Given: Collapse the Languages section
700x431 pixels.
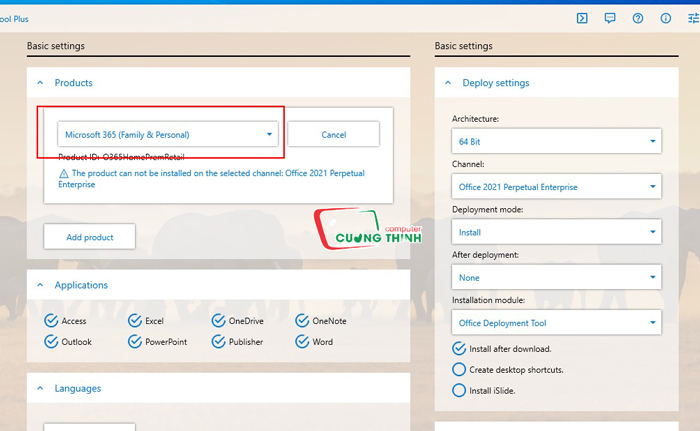Looking at the screenshot, I should pos(40,388).
